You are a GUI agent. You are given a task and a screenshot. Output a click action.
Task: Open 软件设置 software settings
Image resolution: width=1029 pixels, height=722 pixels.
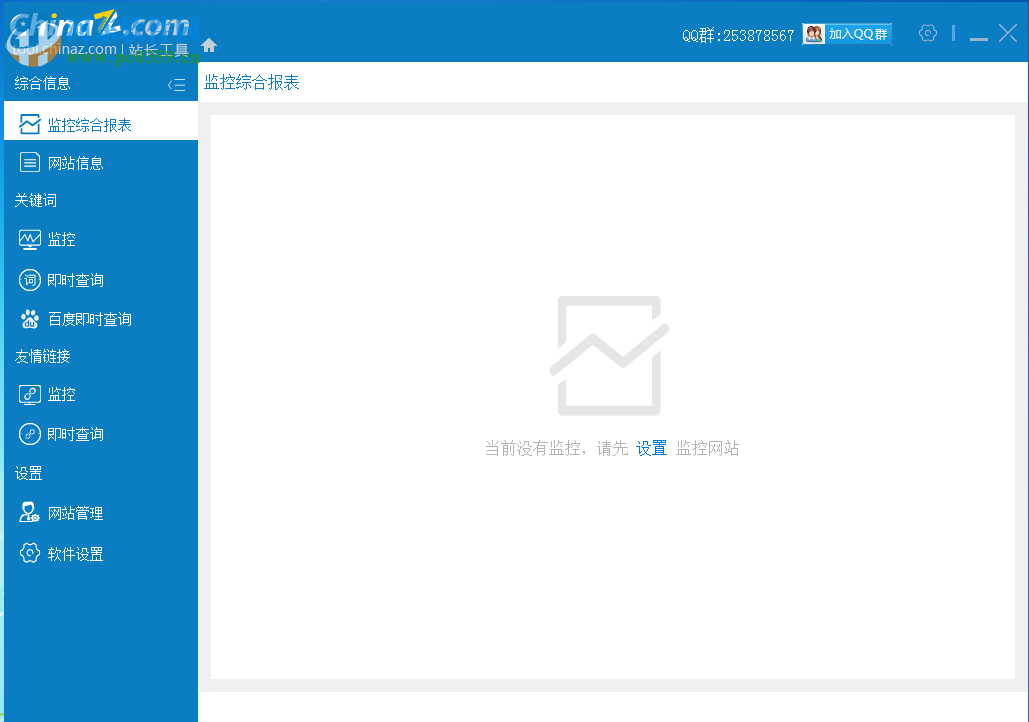[x=75, y=552]
